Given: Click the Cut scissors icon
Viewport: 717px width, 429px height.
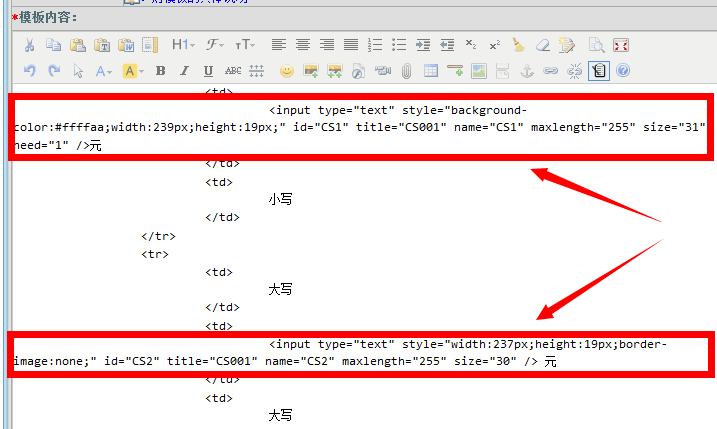Looking at the screenshot, I should point(30,45).
